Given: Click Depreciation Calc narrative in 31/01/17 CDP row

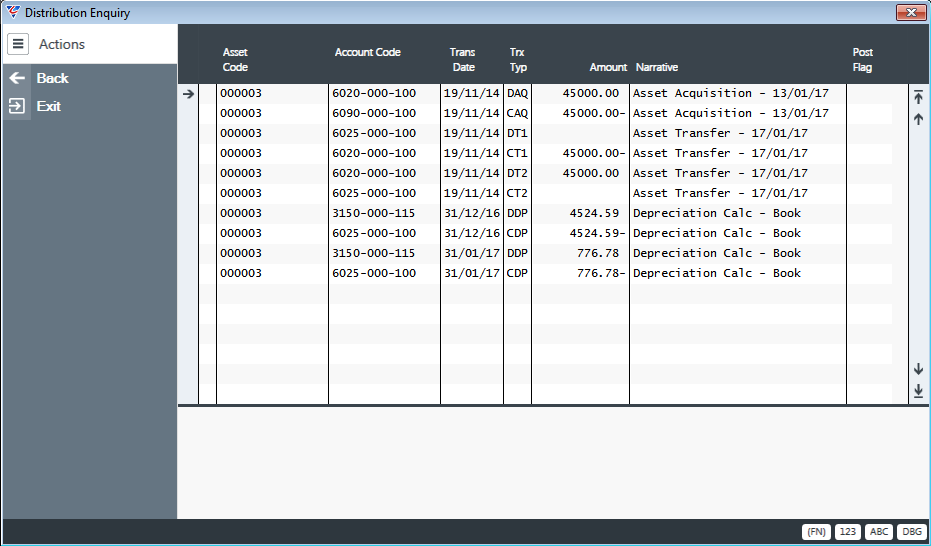Looking at the screenshot, I should click(x=717, y=274).
